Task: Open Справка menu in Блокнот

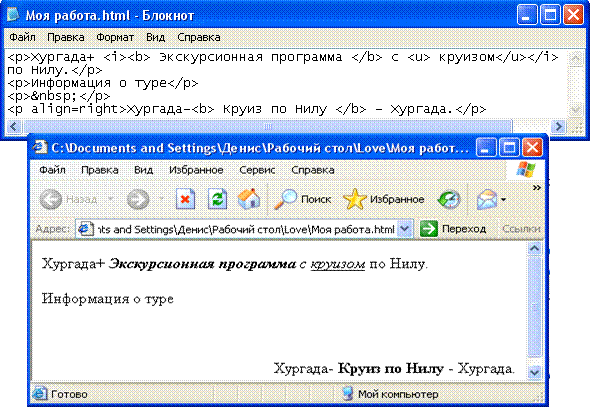Action: coord(199,37)
